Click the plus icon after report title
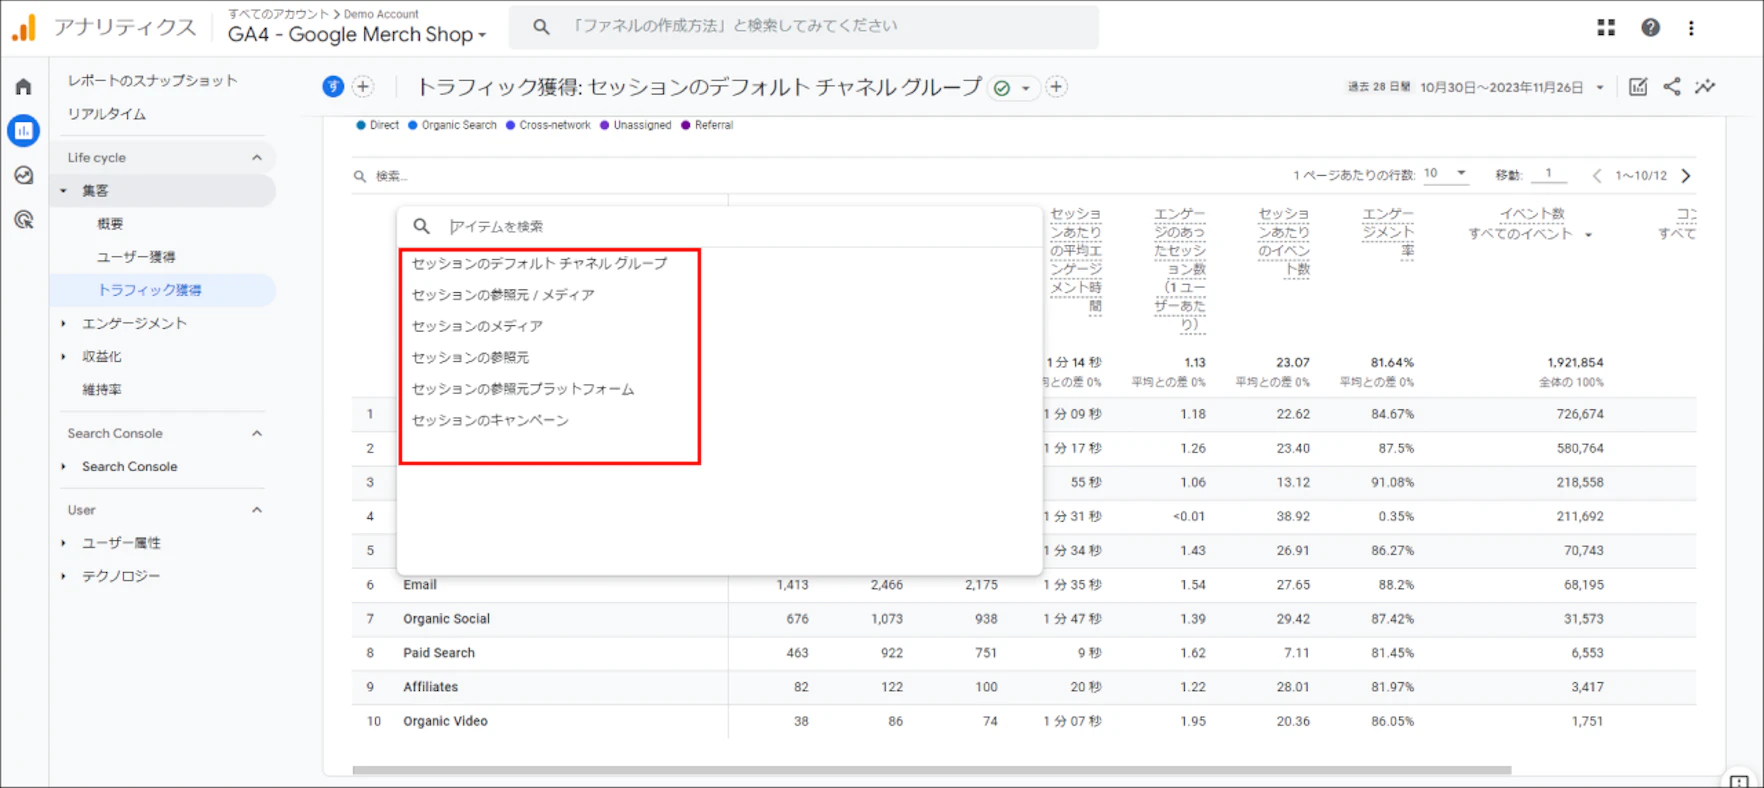The image size is (1764, 788). click(x=1056, y=87)
